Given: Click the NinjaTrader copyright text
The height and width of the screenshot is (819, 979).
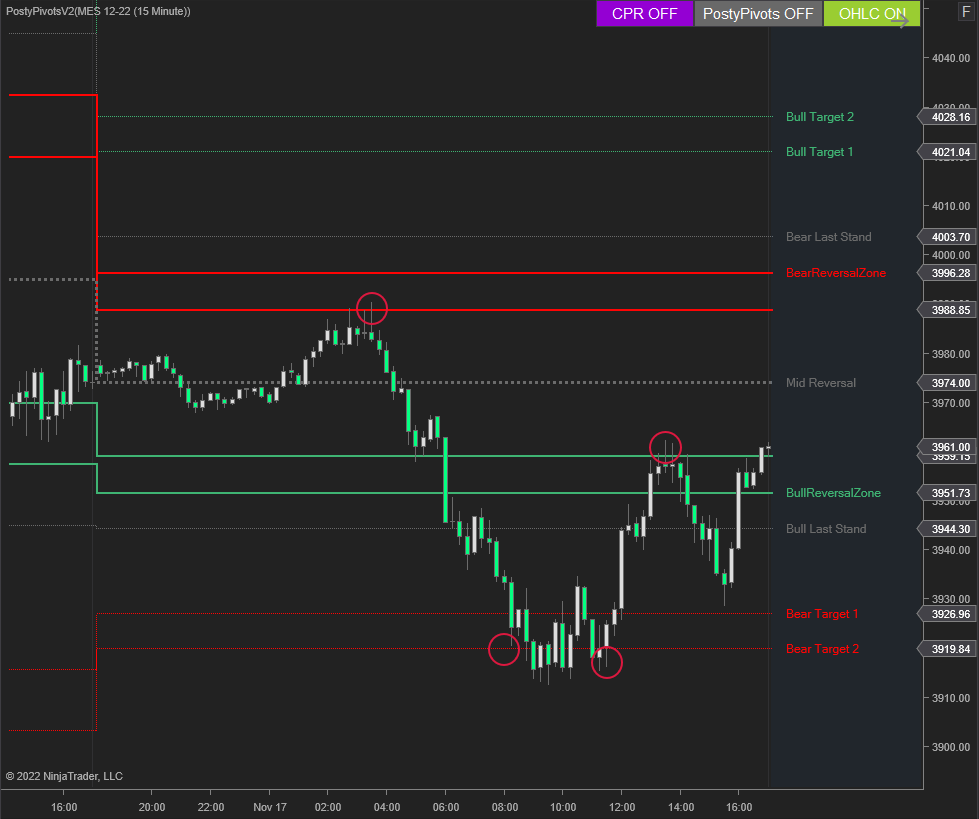Looking at the screenshot, I should click(64, 776).
